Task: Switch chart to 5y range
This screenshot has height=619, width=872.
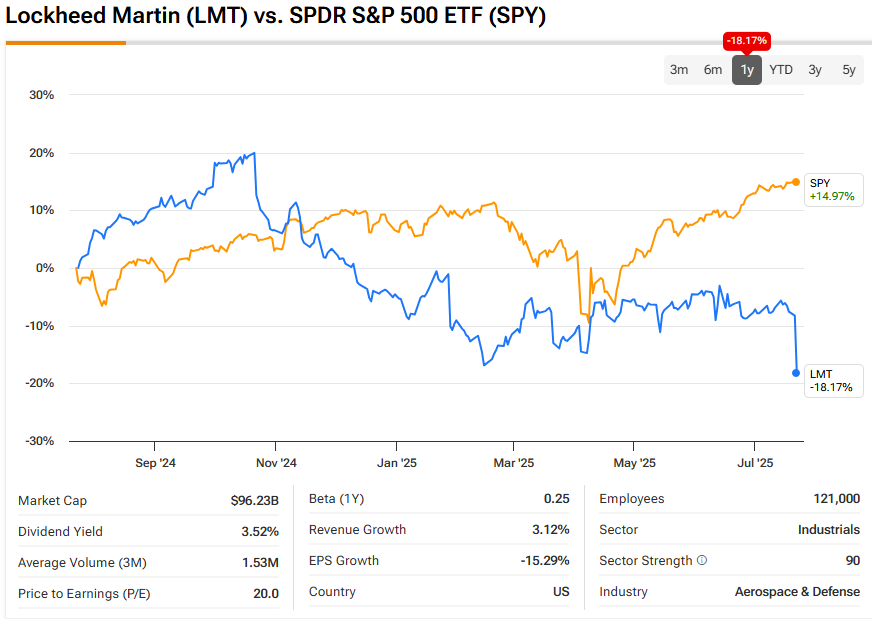Action: (x=849, y=70)
